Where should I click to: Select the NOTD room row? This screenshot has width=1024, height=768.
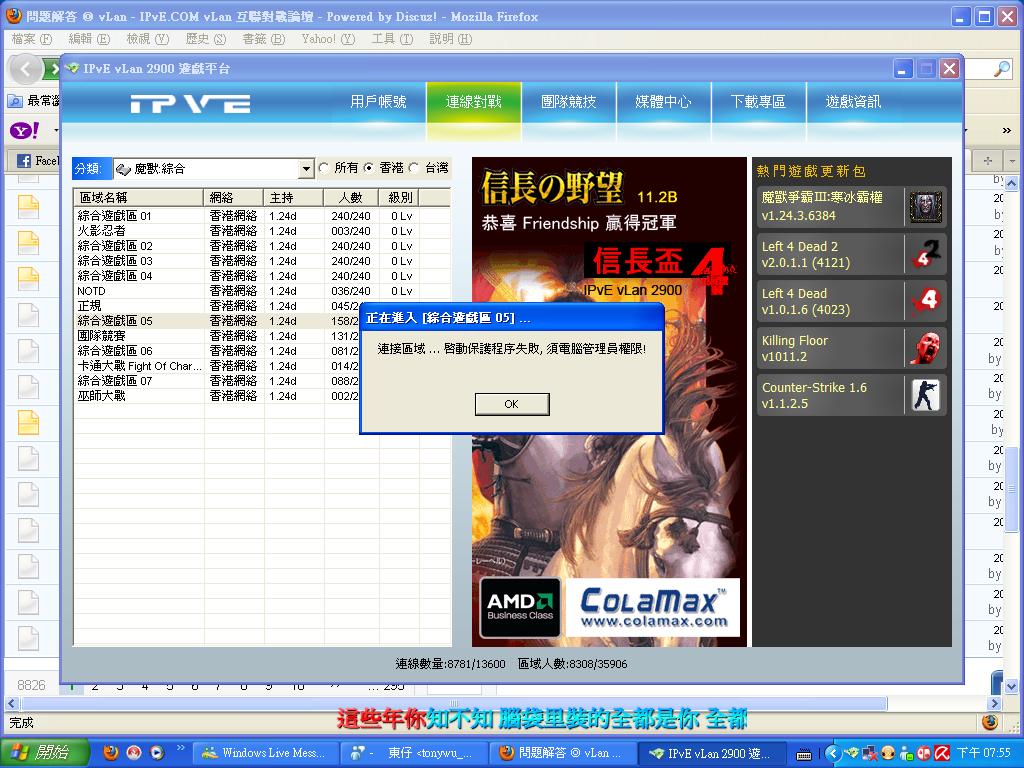point(261,291)
